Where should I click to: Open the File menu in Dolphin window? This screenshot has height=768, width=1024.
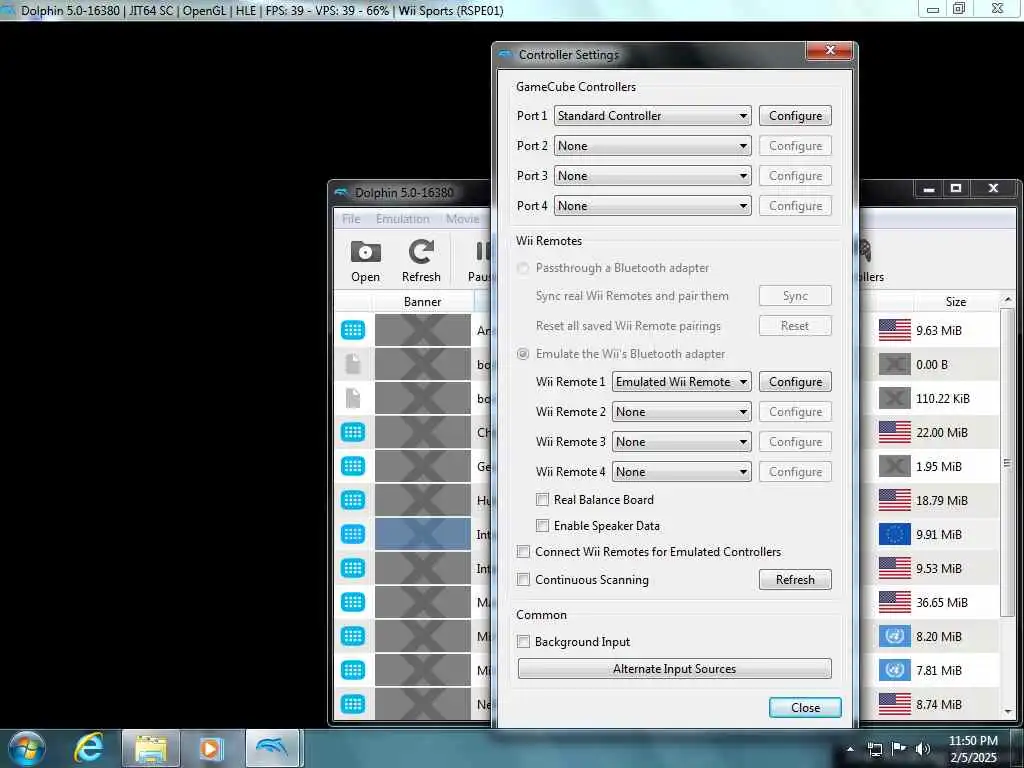coord(351,219)
